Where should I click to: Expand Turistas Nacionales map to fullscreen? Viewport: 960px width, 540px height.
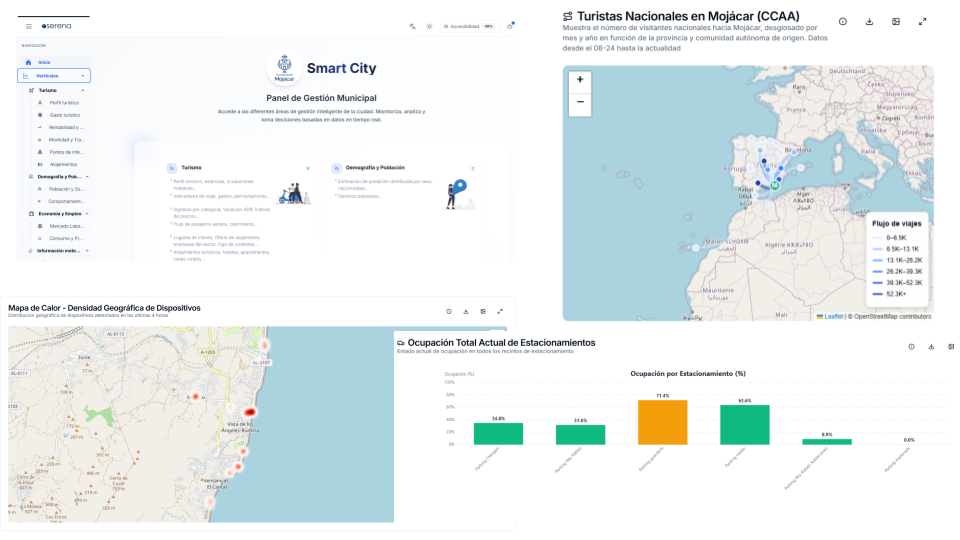click(x=922, y=21)
